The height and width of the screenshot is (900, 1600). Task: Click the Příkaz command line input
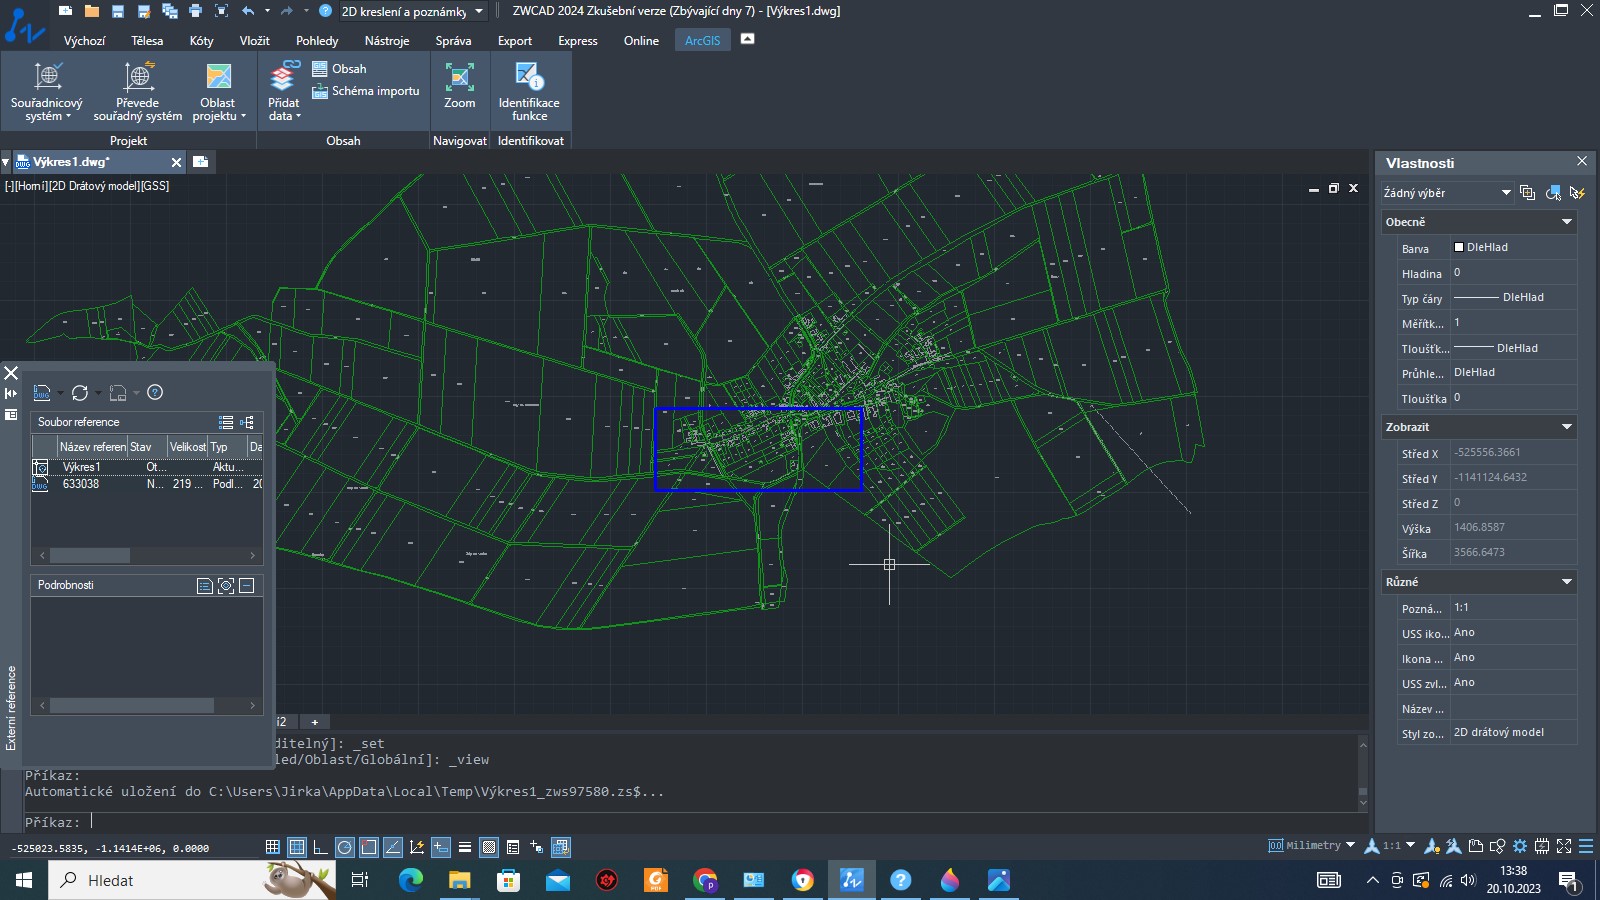click(x=690, y=822)
